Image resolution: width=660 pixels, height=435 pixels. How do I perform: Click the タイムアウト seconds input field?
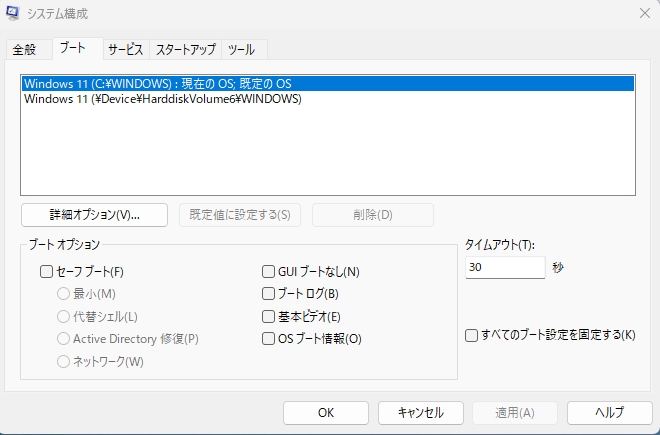point(504,268)
